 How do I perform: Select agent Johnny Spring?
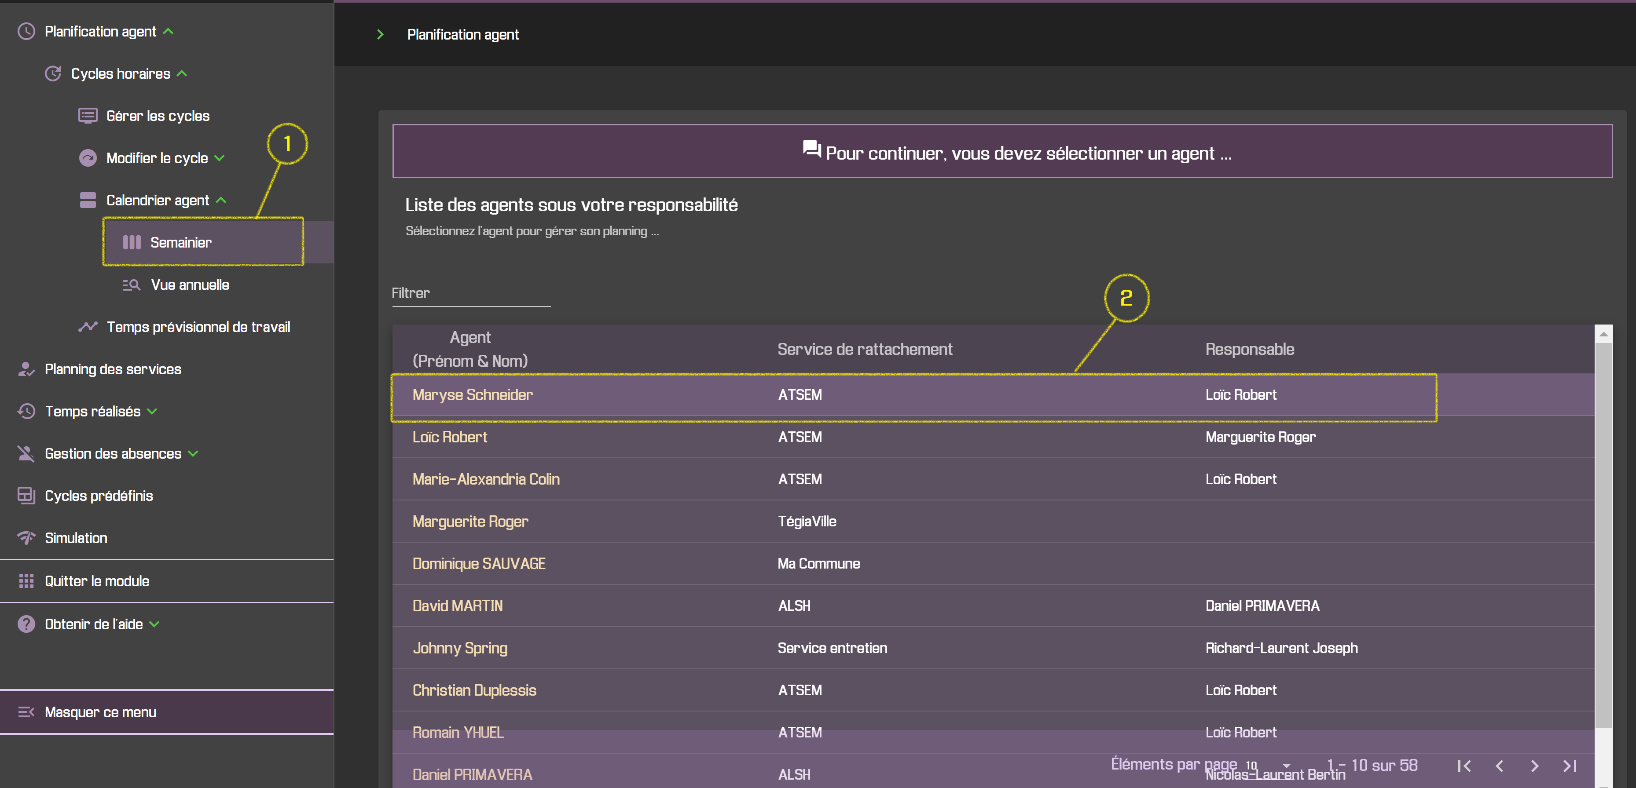(x=460, y=648)
